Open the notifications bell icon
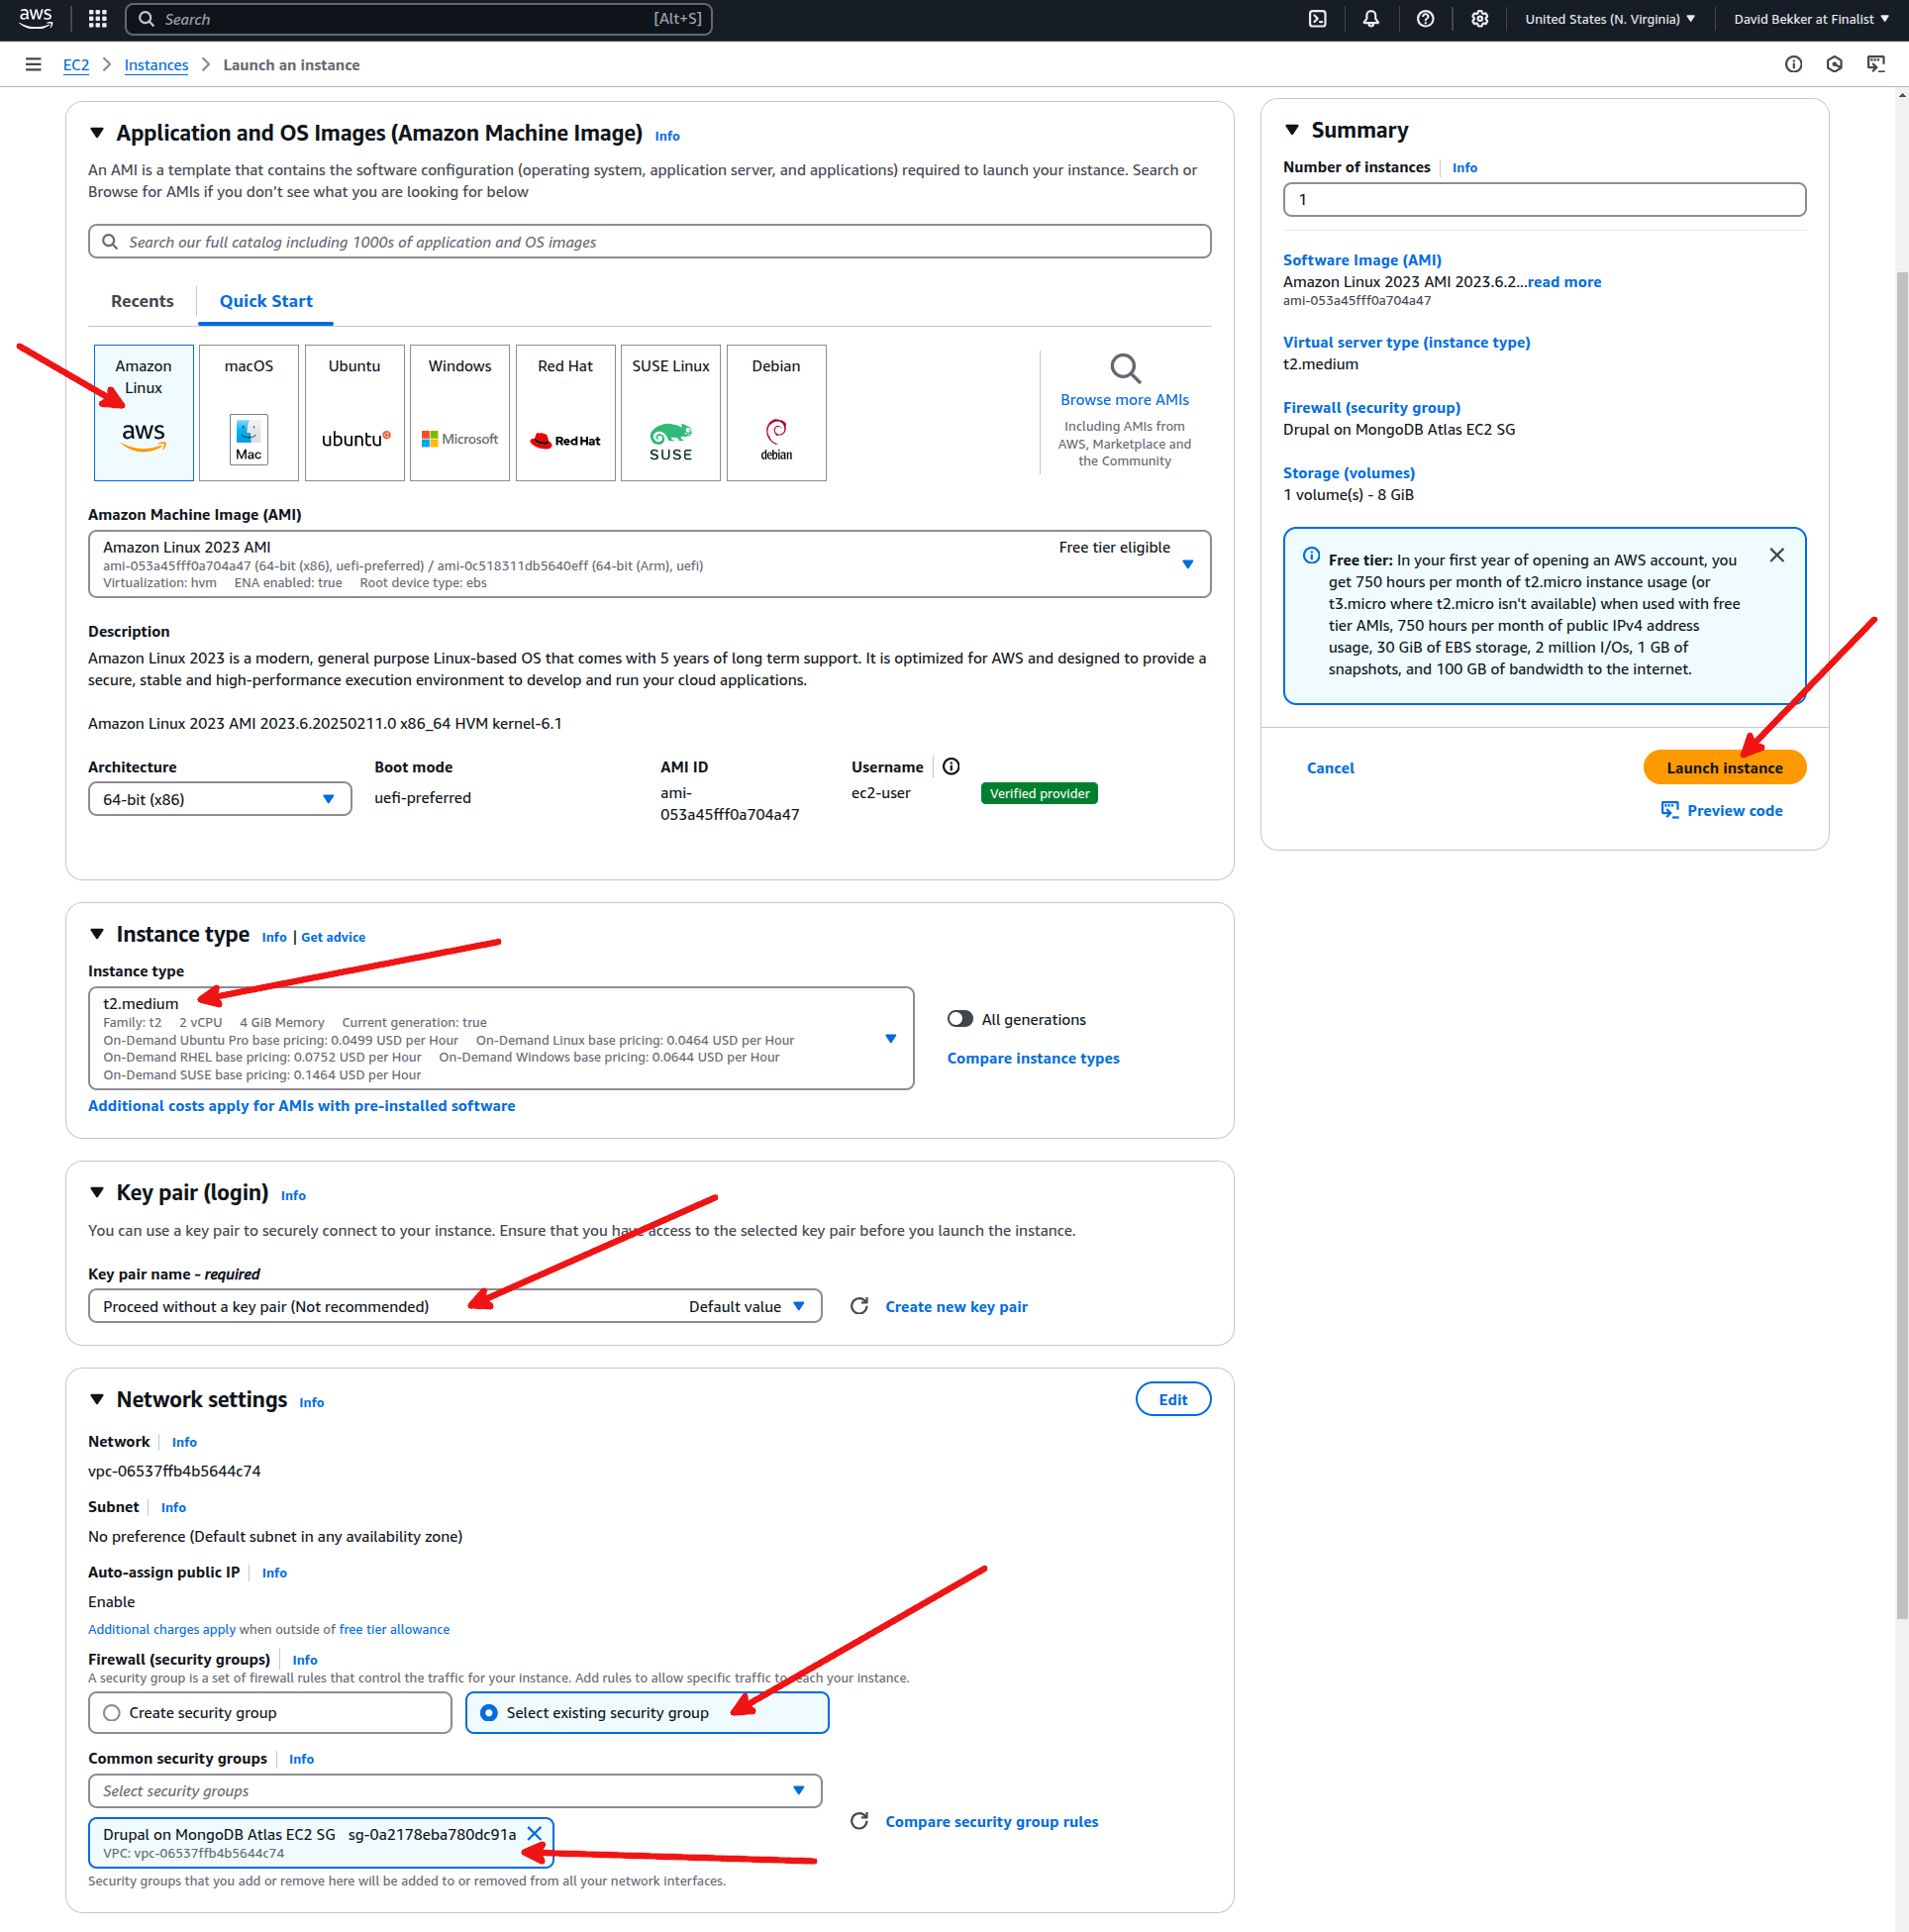 (x=1371, y=19)
